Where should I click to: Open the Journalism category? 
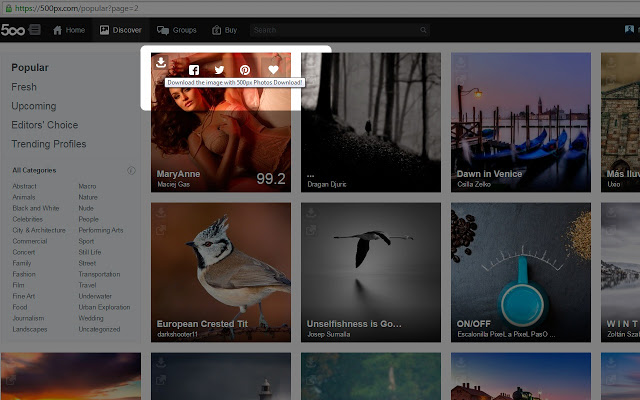[x=28, y=318]
